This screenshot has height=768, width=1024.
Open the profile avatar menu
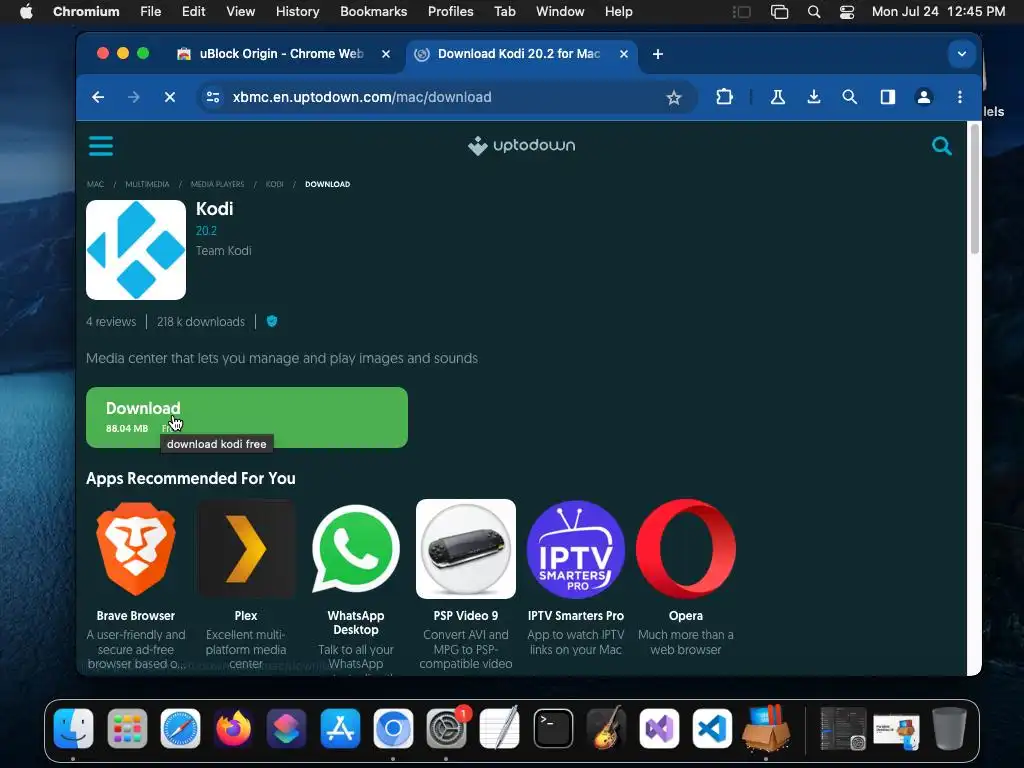923,97
